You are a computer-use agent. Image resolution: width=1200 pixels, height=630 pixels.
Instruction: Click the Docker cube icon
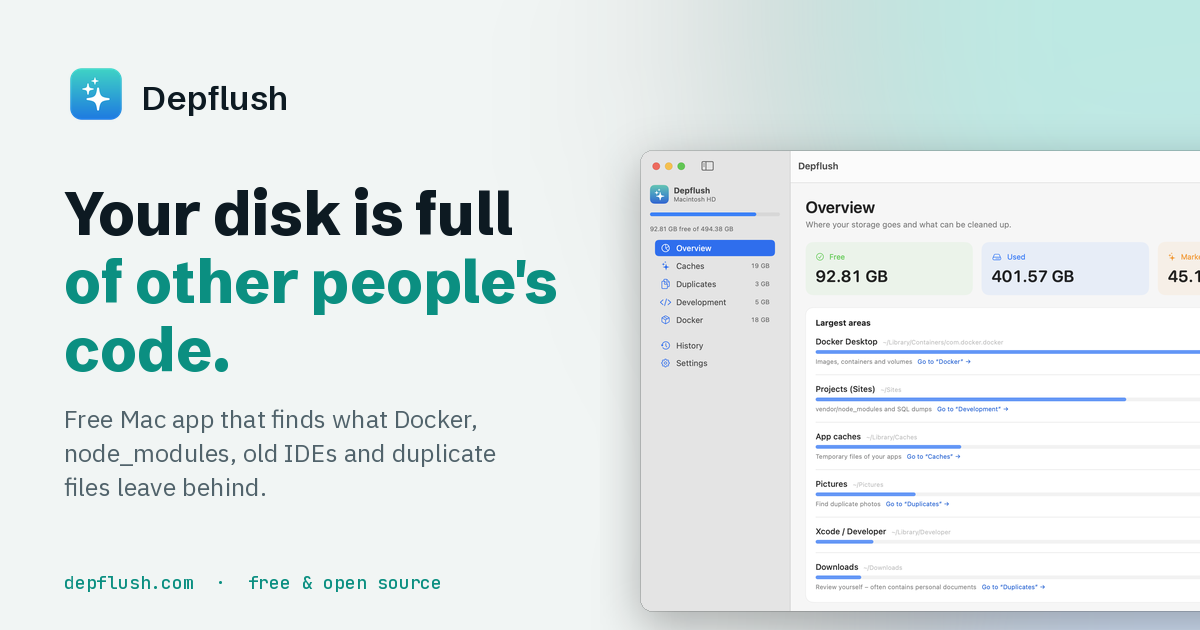coord(666,320)
